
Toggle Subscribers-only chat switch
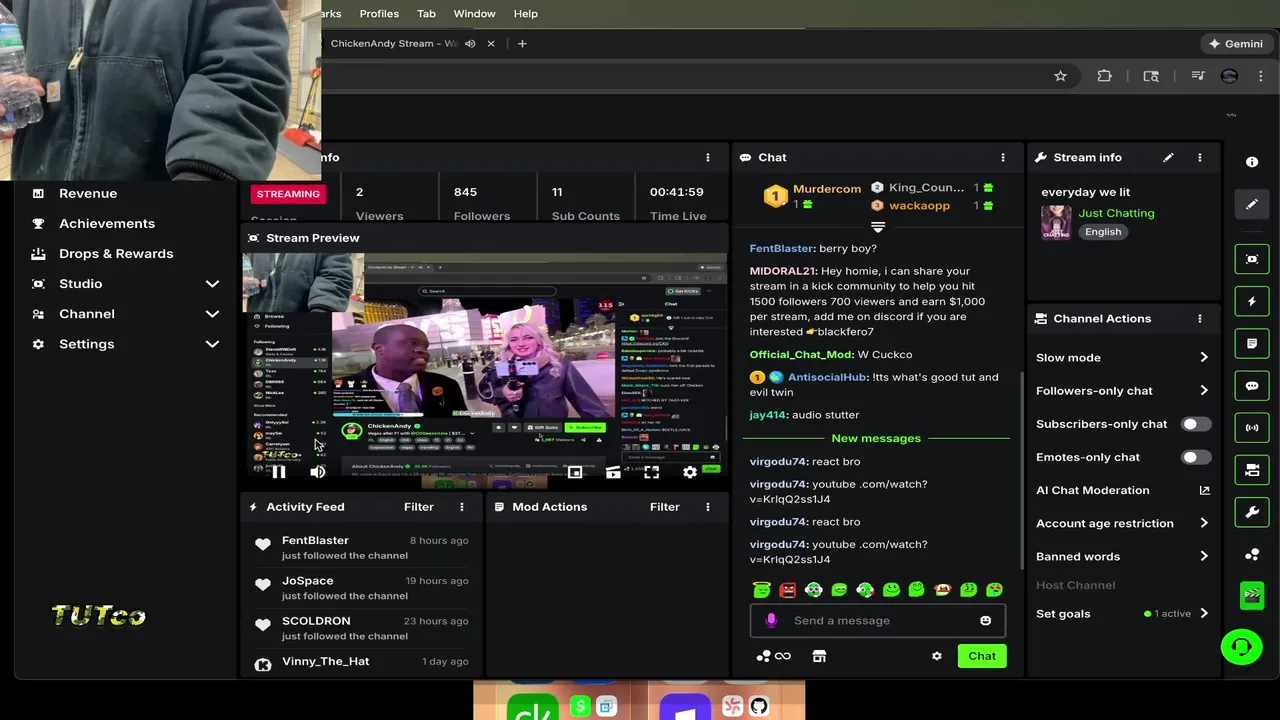1195,424
